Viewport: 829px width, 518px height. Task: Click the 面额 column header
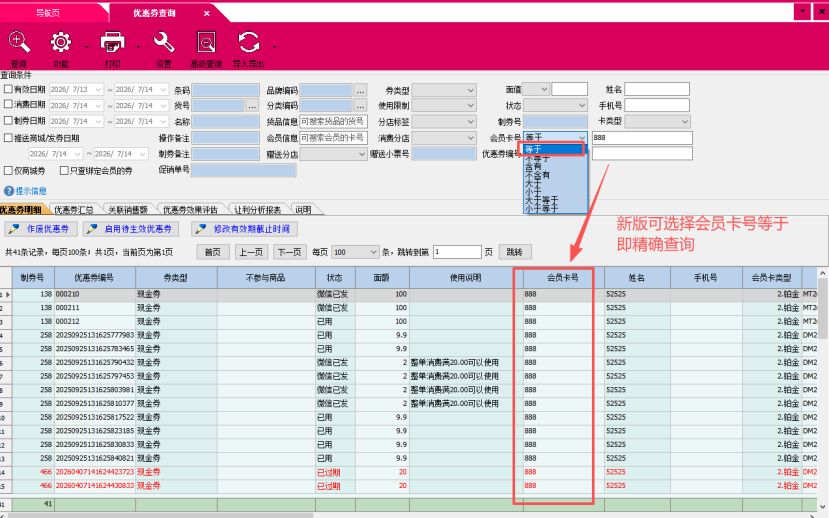tap(382, 278)
